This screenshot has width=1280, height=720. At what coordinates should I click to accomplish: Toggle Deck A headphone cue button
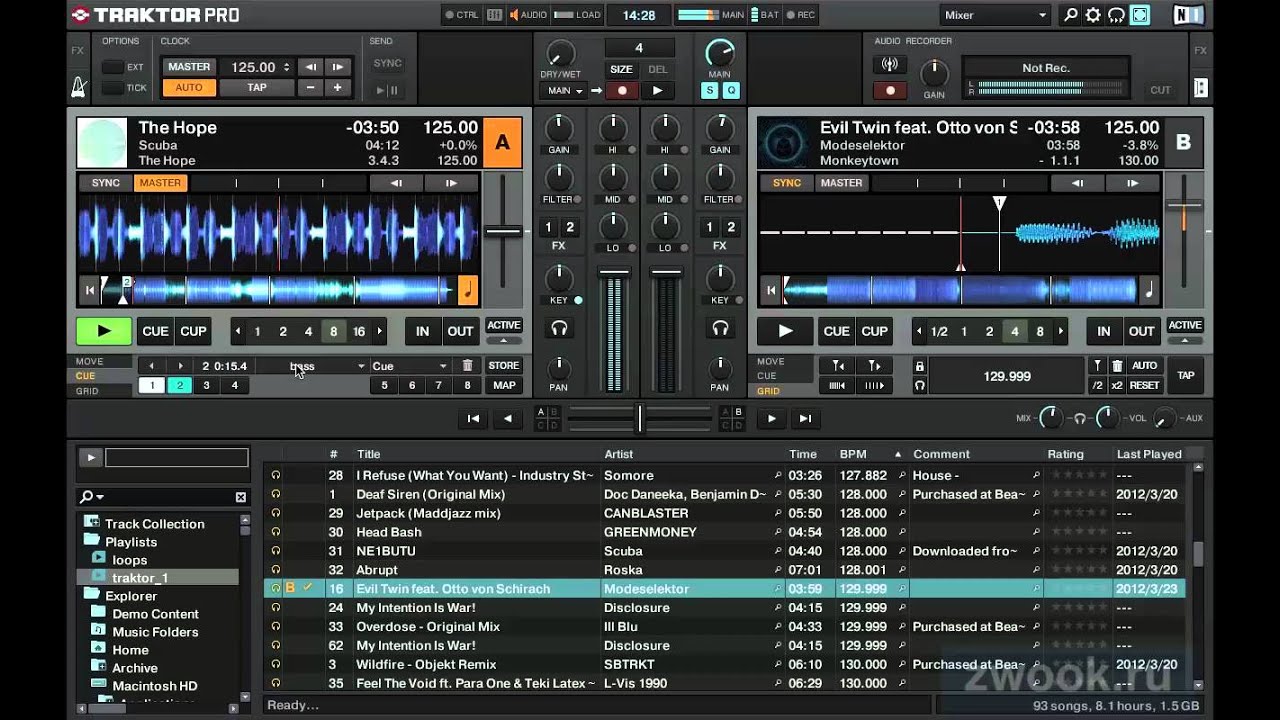point(559,328)
